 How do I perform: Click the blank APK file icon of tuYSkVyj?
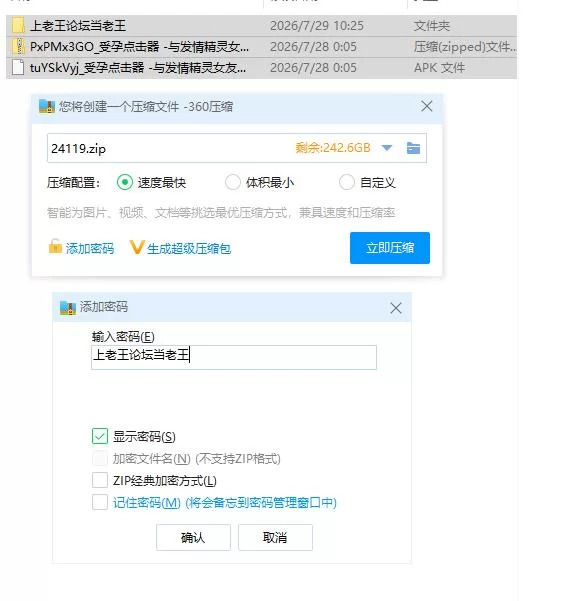tap(18, 67)
